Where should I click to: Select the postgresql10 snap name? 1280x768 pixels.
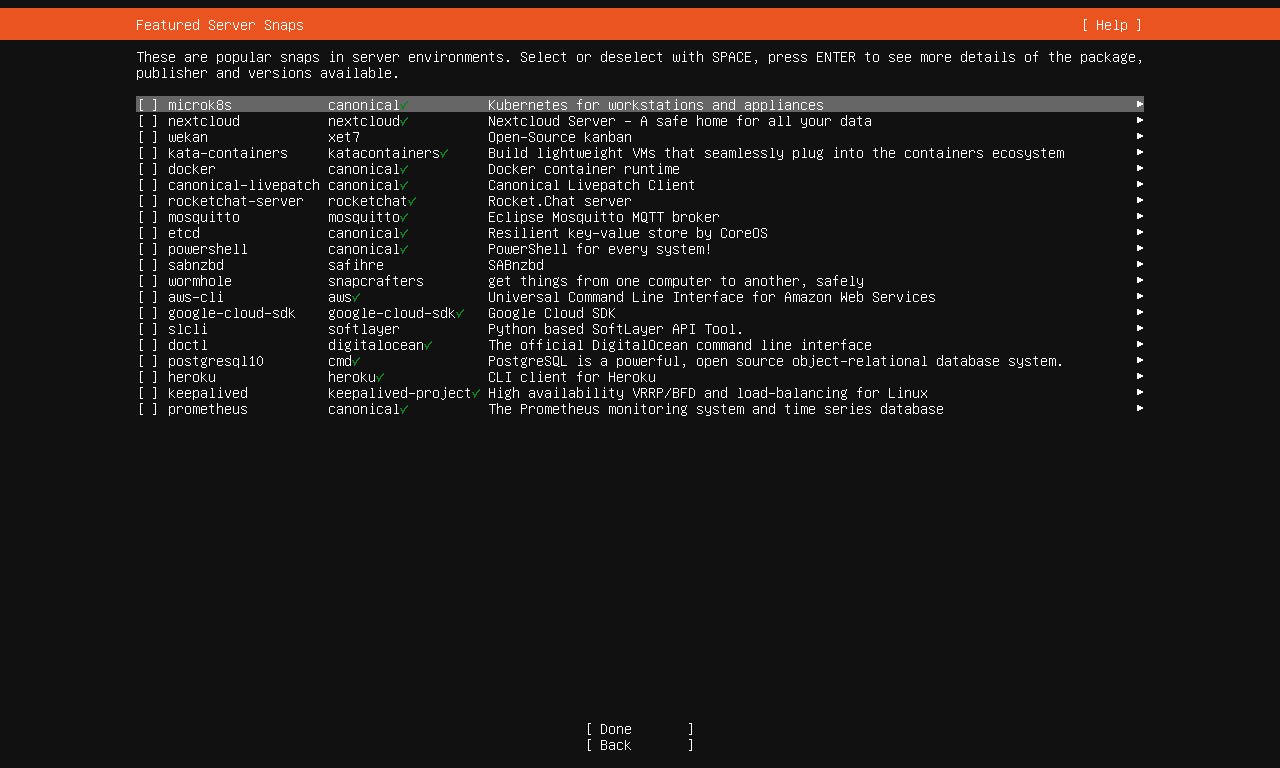[216, 361]
